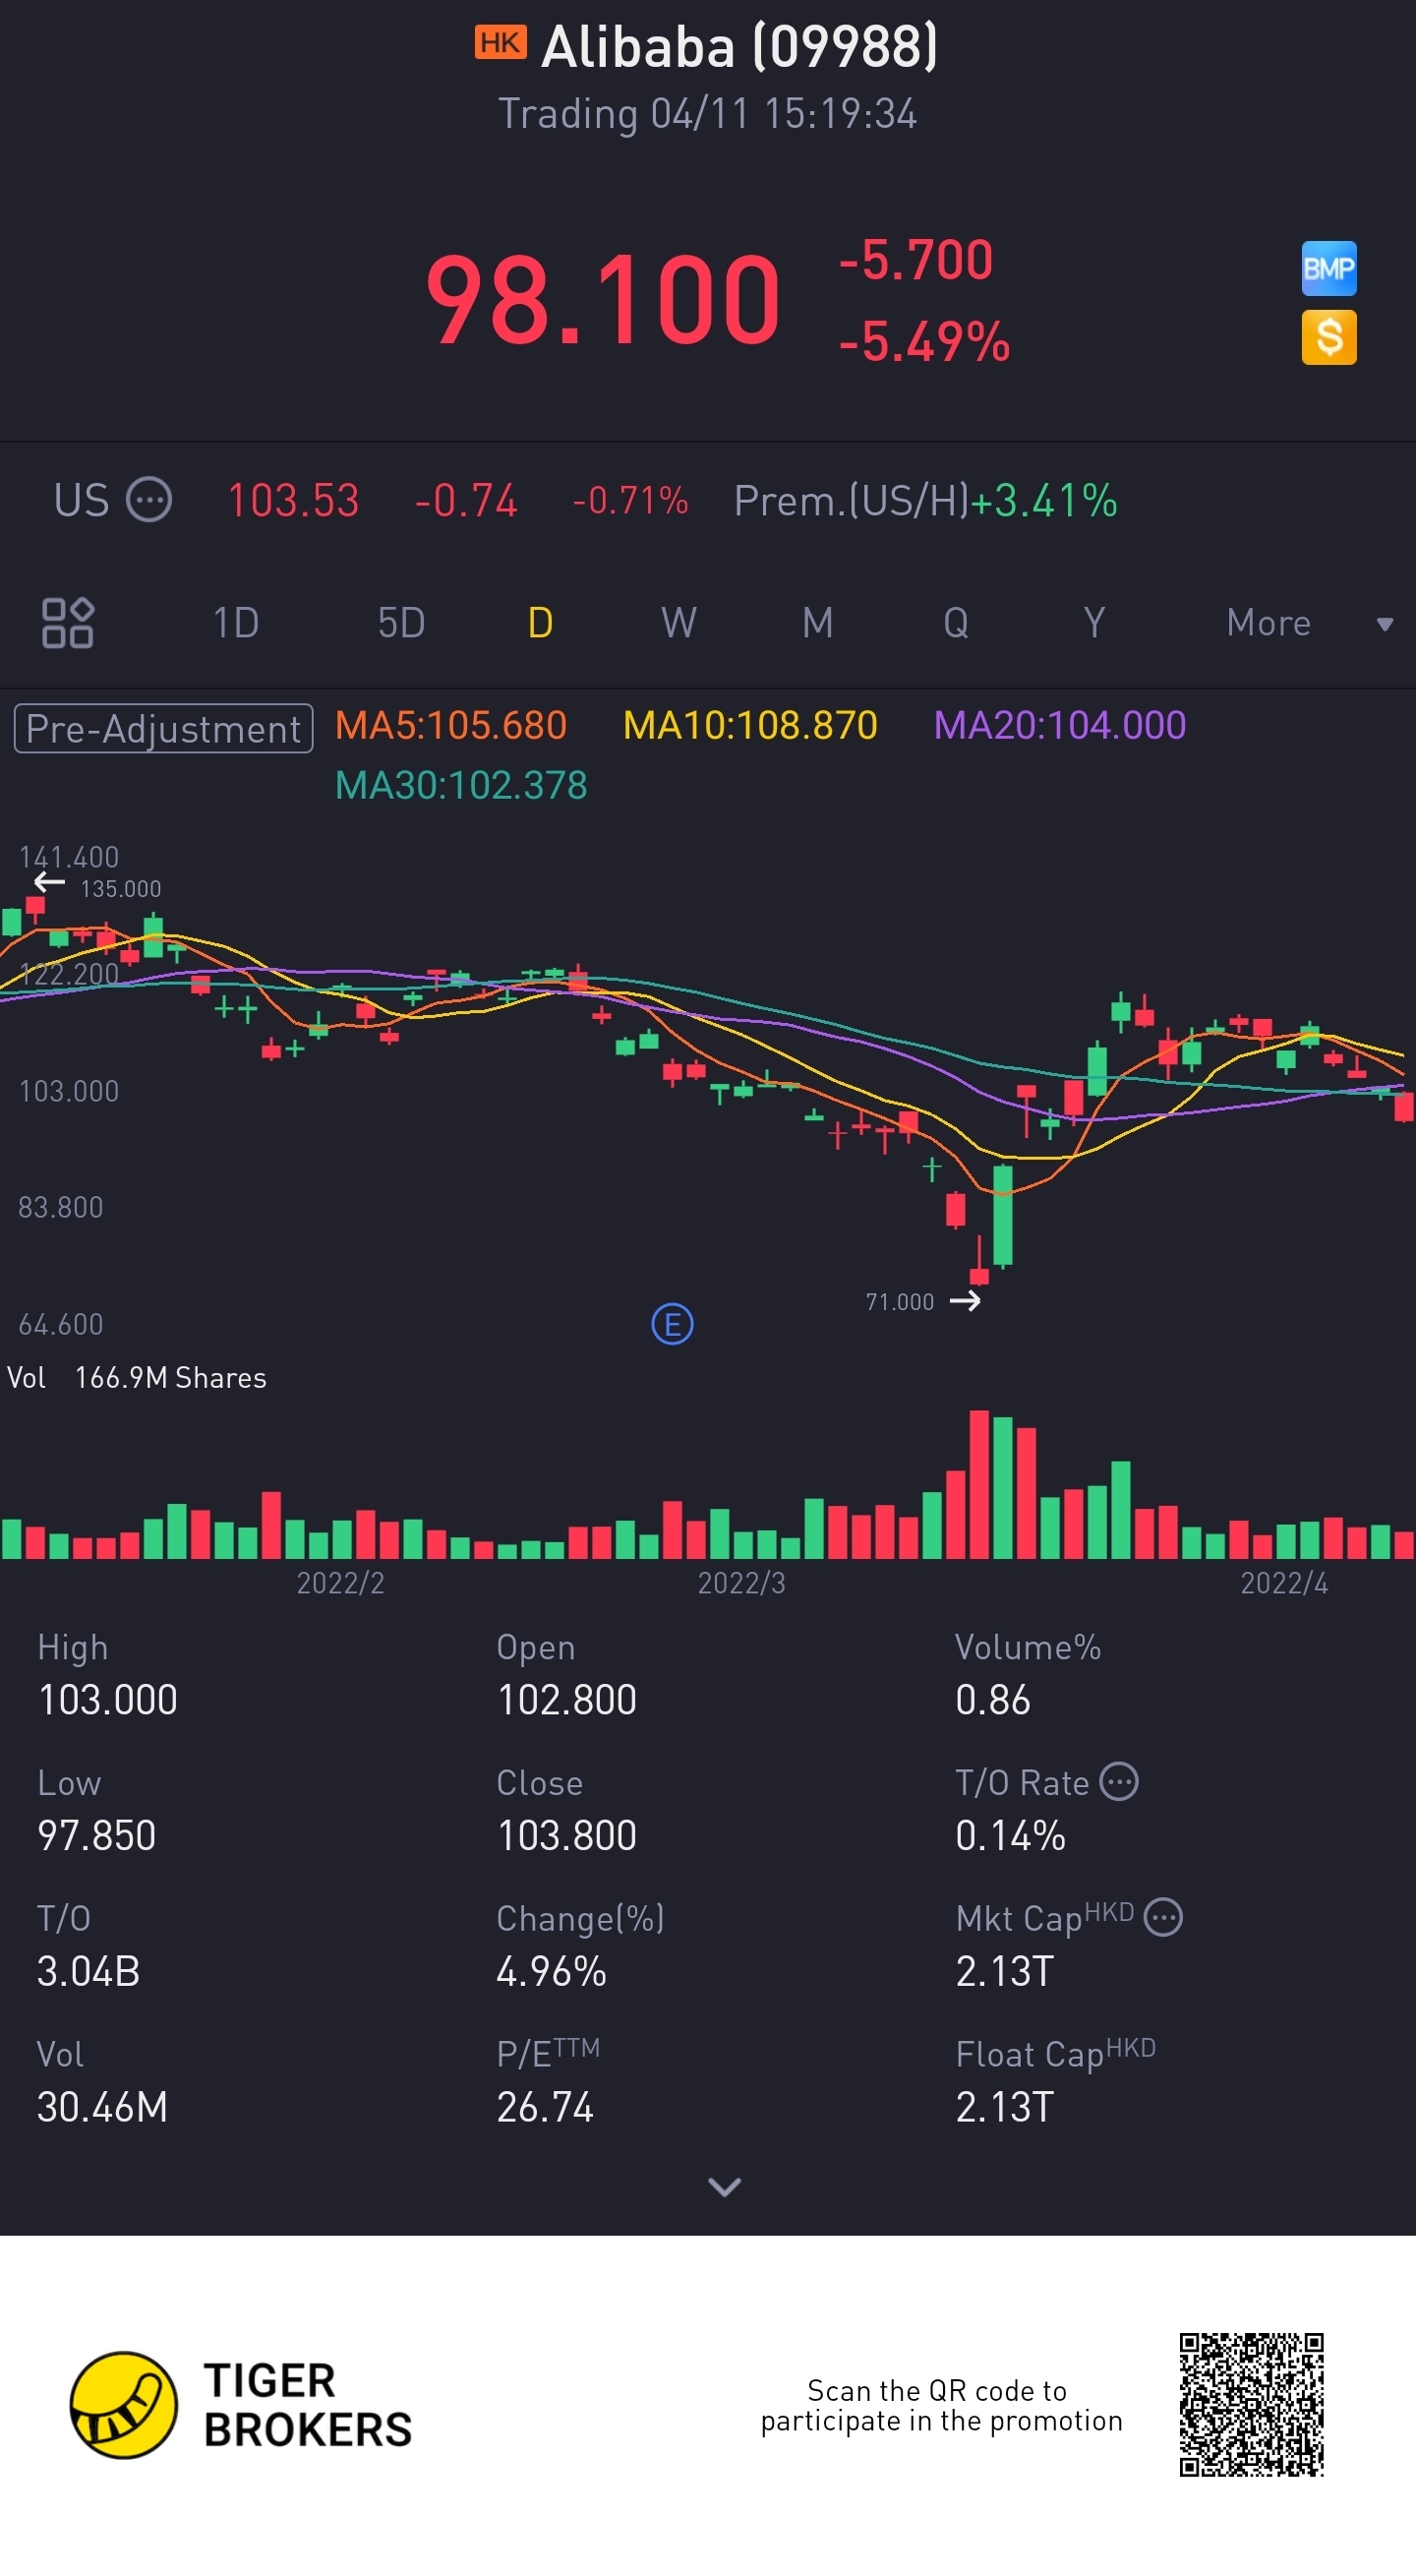Tap the US change -0.74
The image size is (1416, 2576).
(466, 500)
